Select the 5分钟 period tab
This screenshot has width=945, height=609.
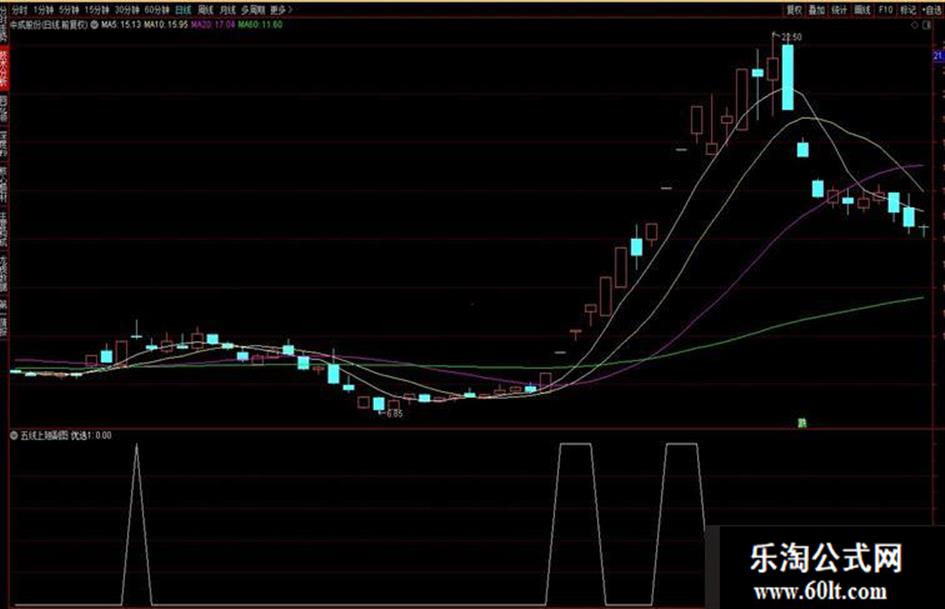click(x=69, y=10)
